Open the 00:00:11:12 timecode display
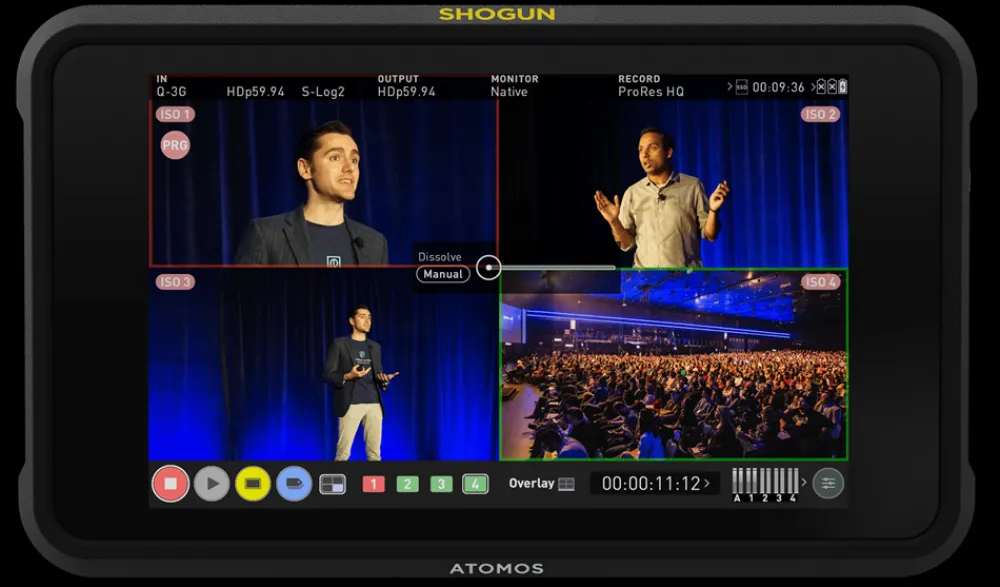The image size is (1000, 587). (x=655, y=484)
